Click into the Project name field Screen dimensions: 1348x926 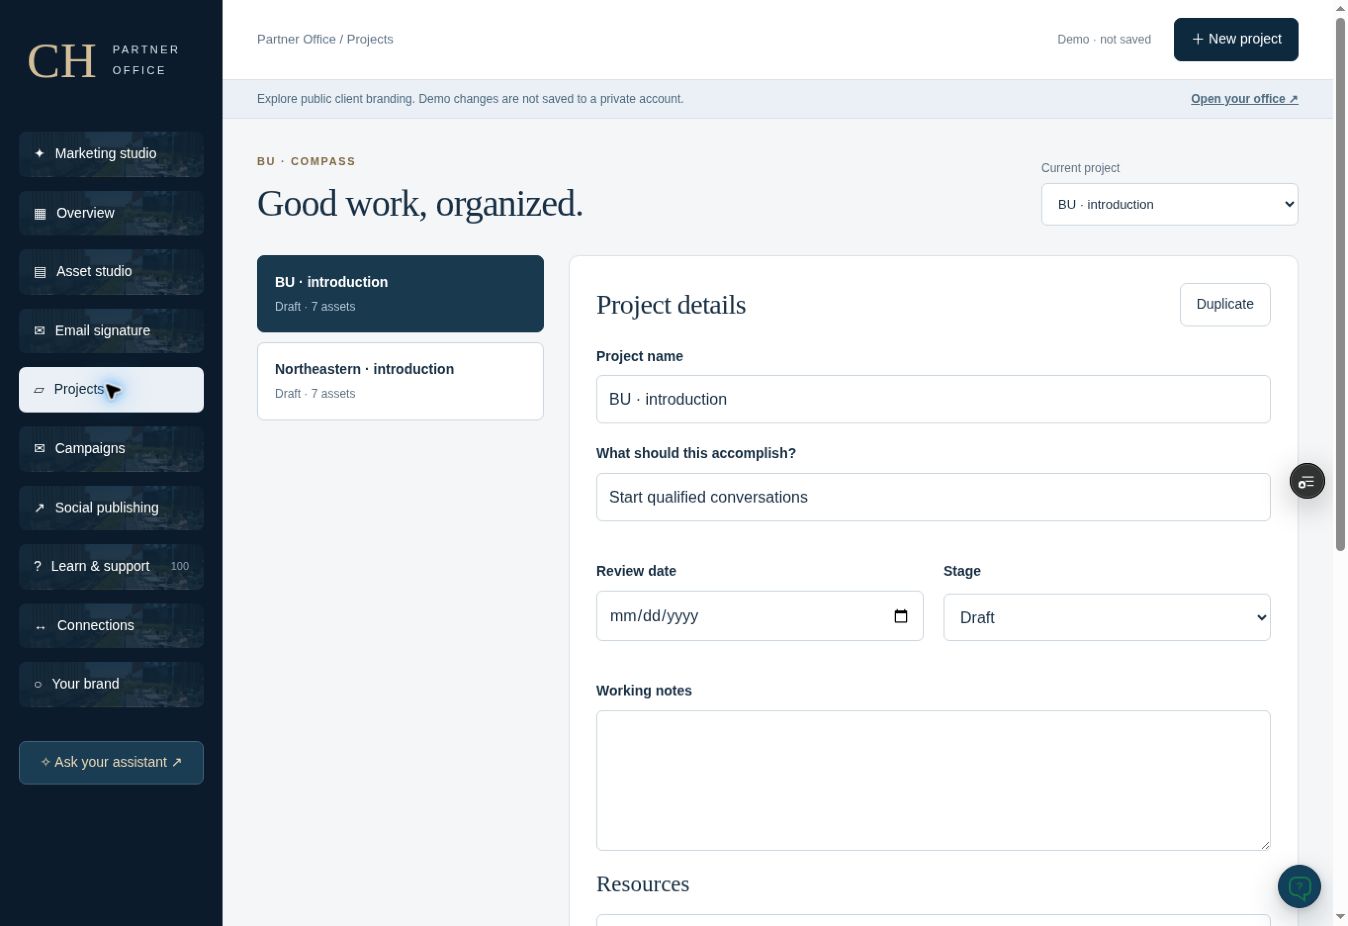click(933, 399)
